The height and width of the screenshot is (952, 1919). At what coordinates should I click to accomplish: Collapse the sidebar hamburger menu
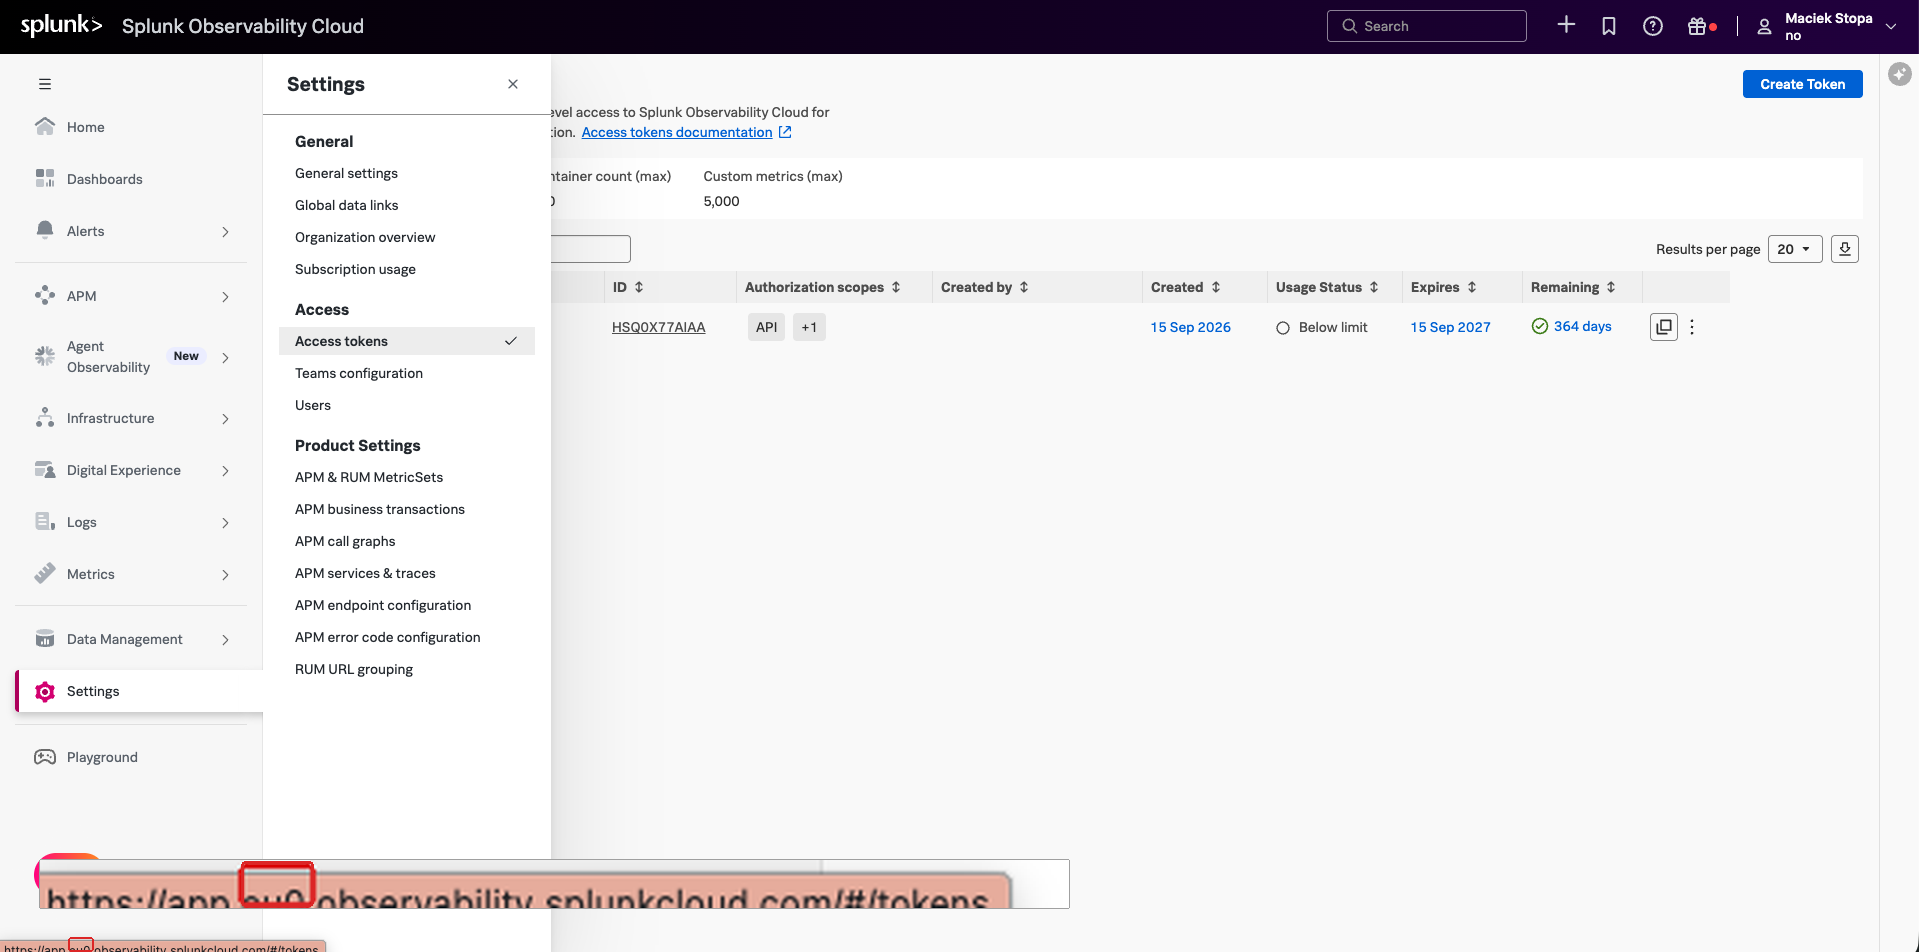[45, 84]
